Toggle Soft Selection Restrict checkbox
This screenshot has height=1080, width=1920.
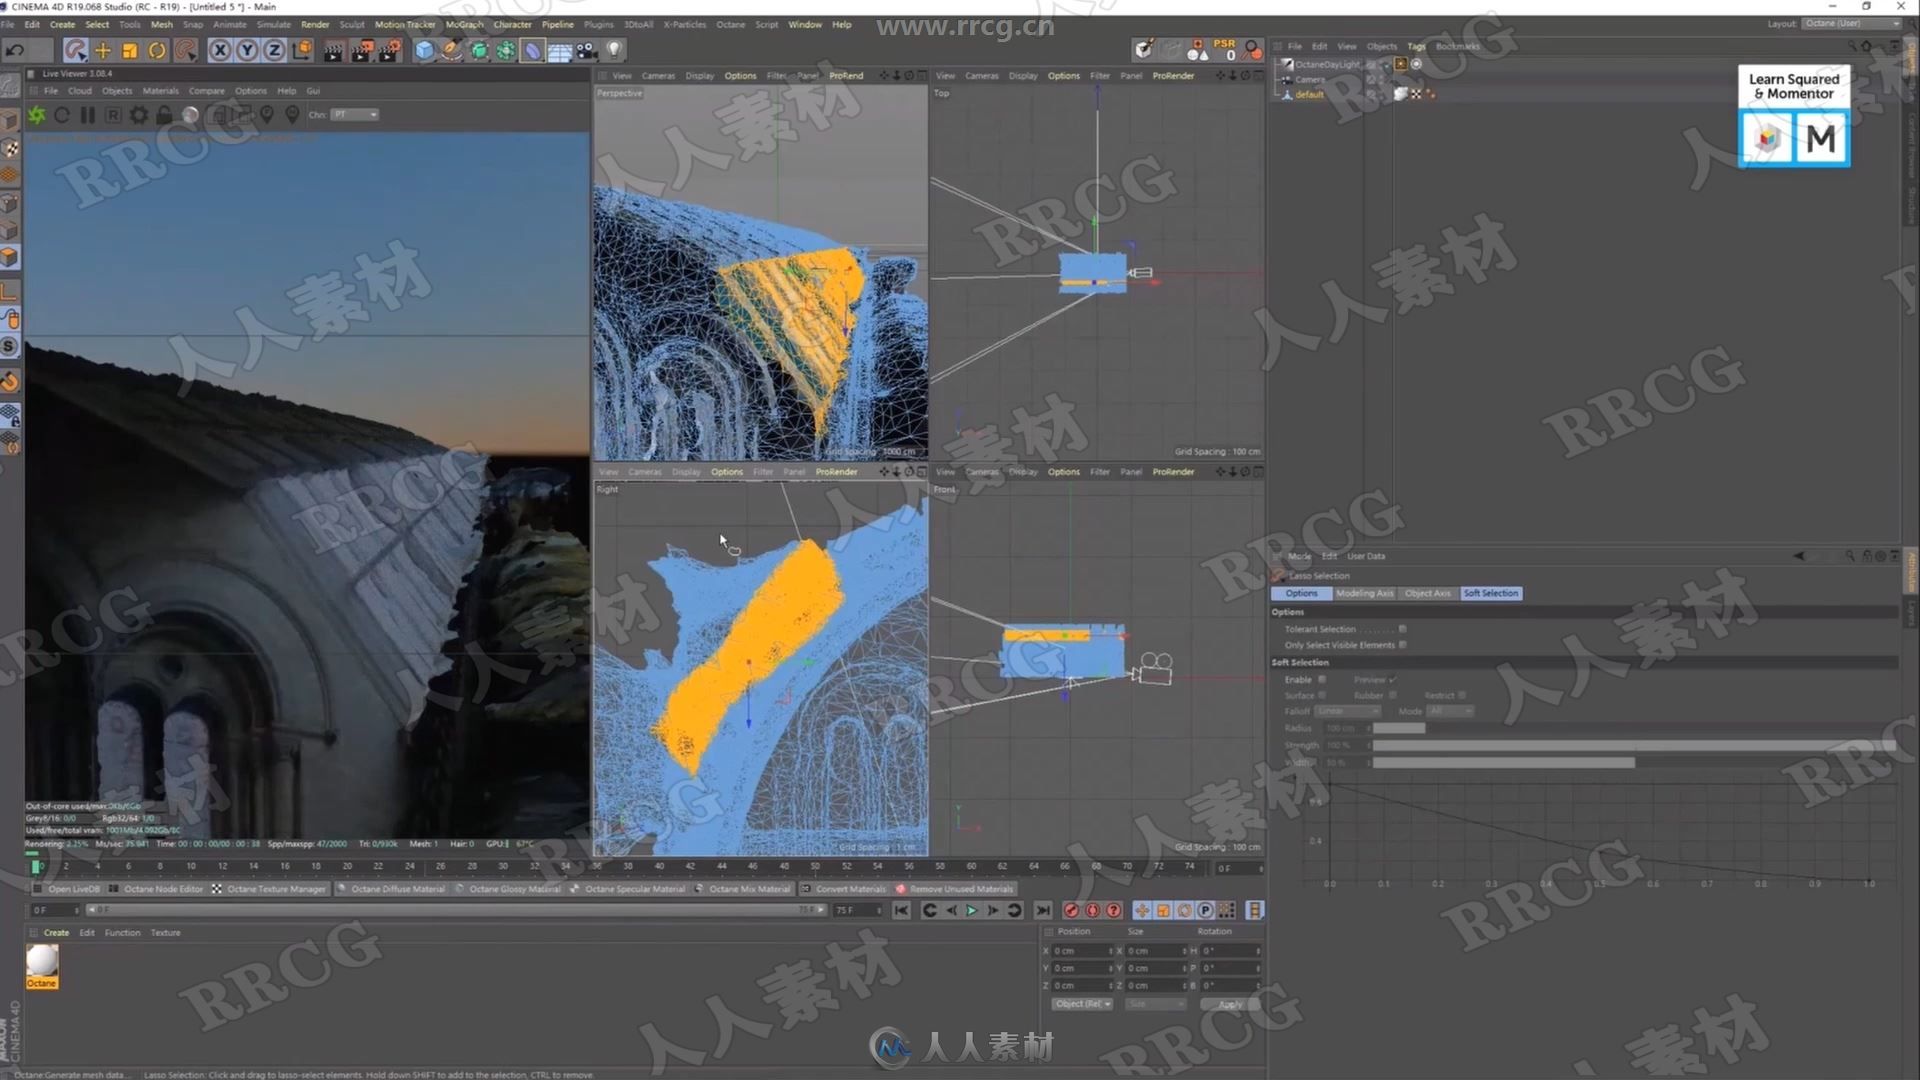point(1462,695)
